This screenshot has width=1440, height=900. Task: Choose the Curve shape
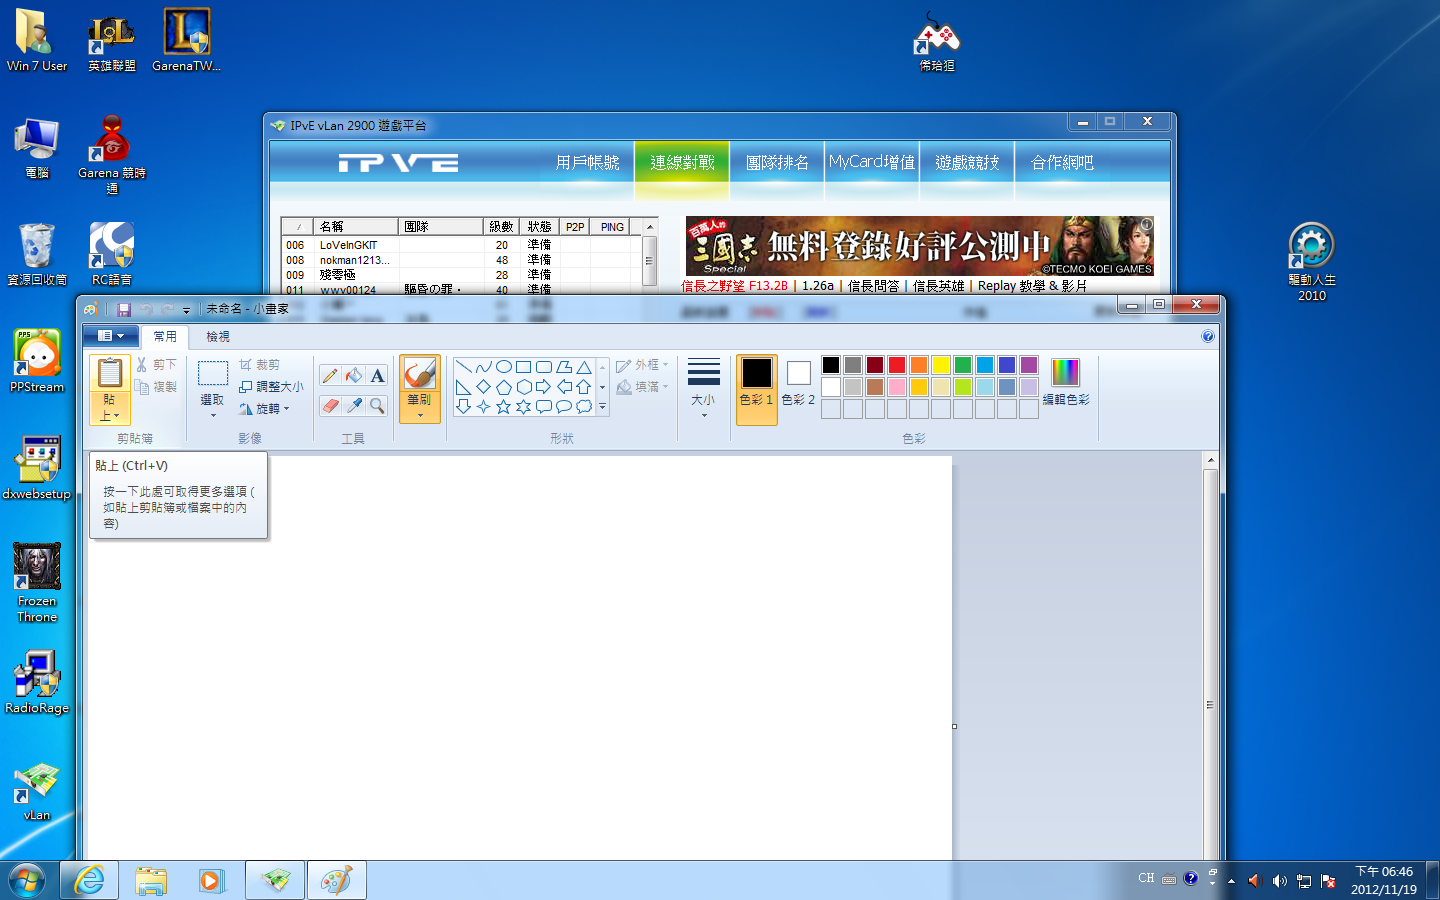pyautogui.click(x=484, y=367)
